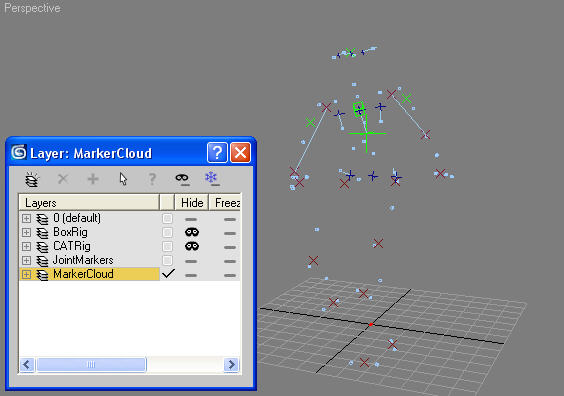Click the Add Selected Objects plus icon

click(x=93, y=179)
